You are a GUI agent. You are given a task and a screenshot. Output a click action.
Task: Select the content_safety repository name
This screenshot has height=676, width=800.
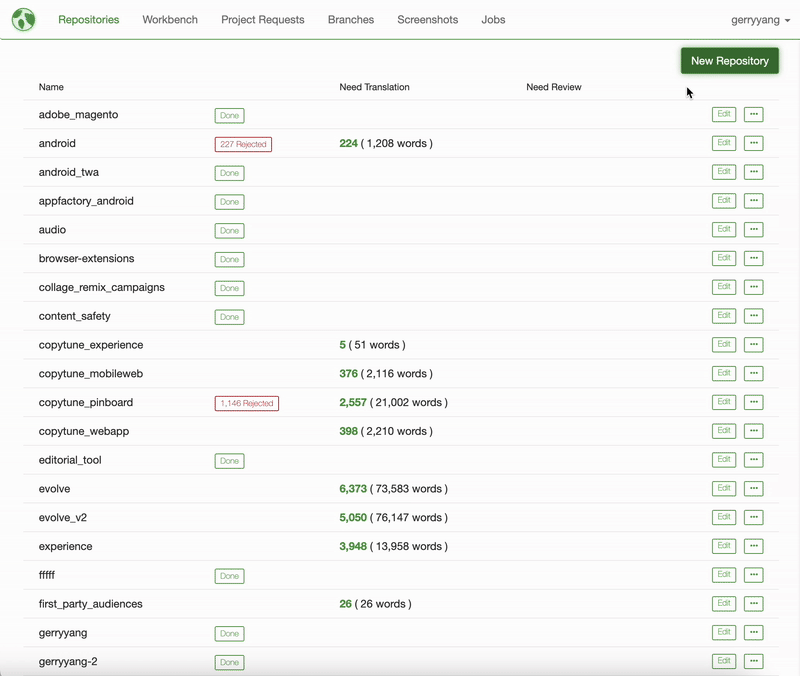click(x=74, y=316)
